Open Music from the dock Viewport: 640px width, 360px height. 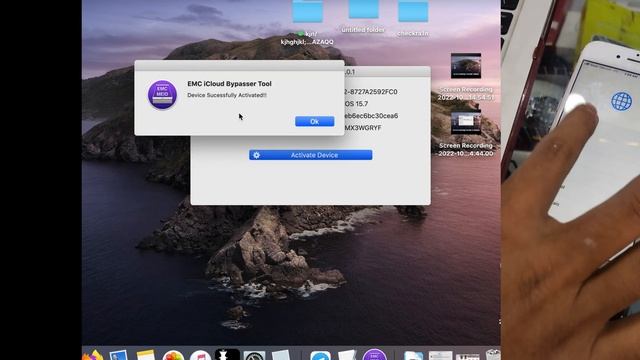point(200,355)
